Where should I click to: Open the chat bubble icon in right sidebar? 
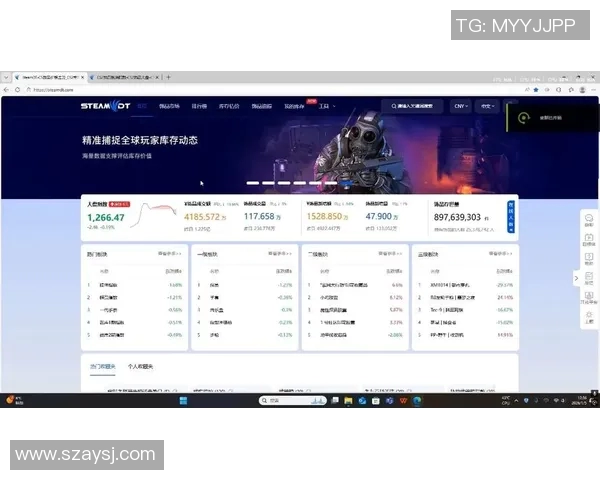click(589, 220)
